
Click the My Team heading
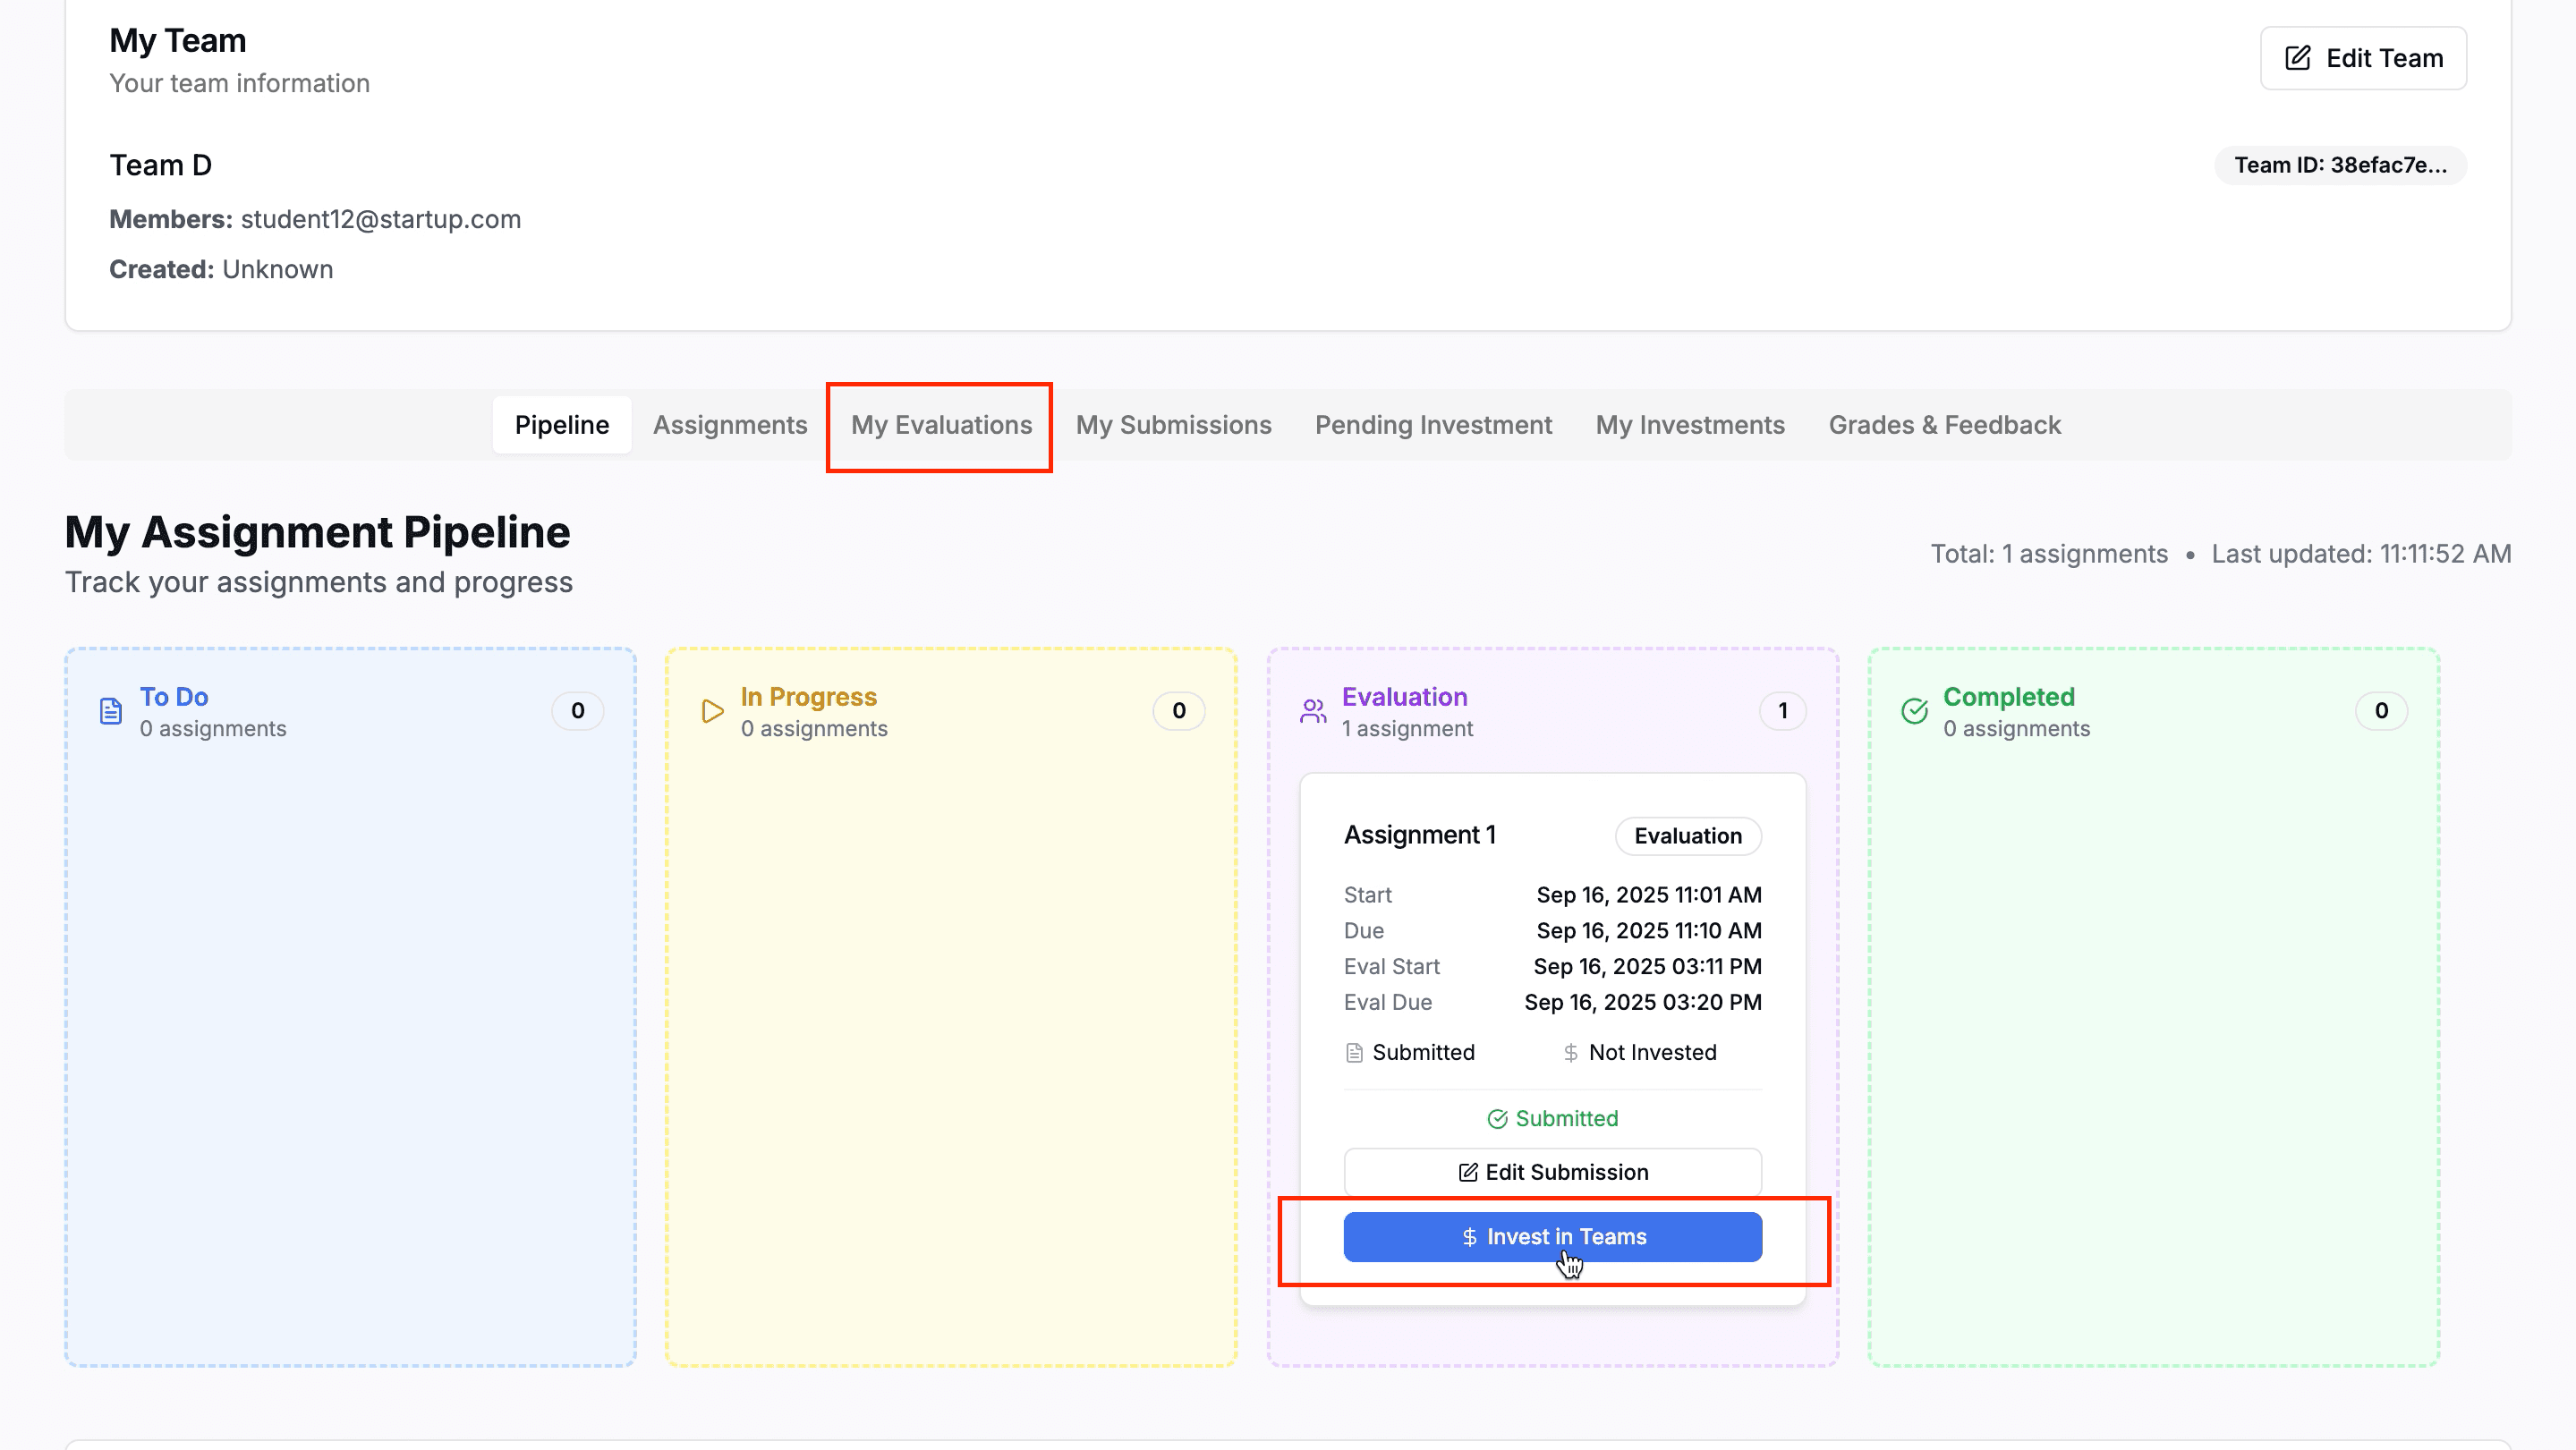coord(177,40)
